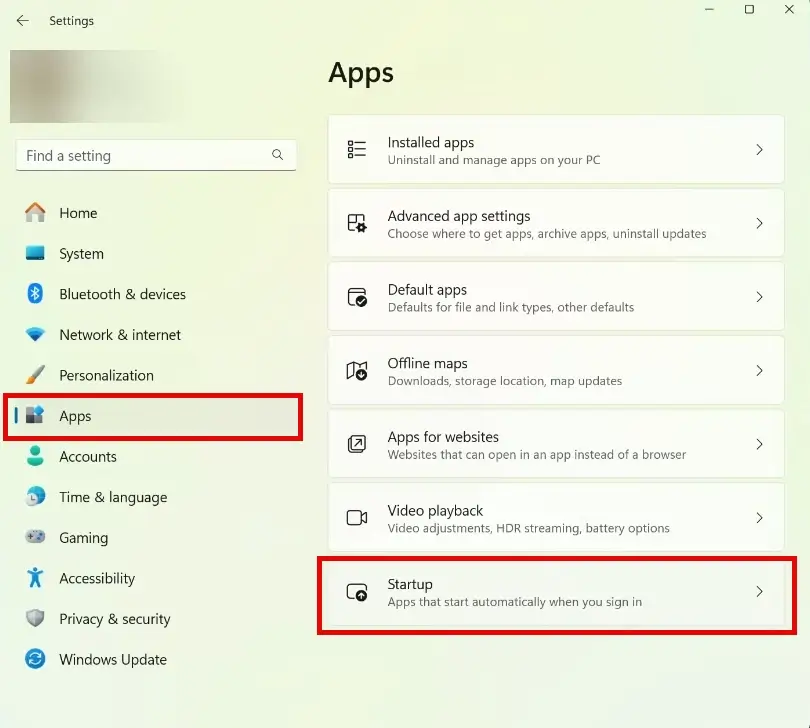Click the Accounts person icon
The height and width of the screenshot is (728, 810).
pyautogui.click(x=35, y=456)
